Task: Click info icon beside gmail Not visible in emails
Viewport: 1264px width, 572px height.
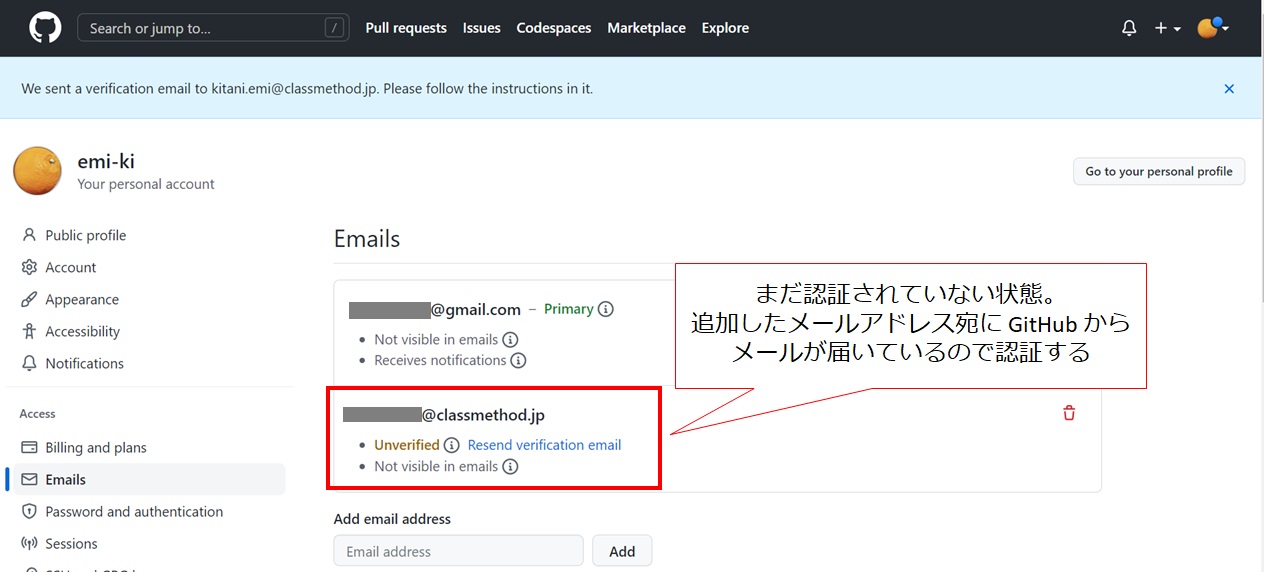Action: 510,339
